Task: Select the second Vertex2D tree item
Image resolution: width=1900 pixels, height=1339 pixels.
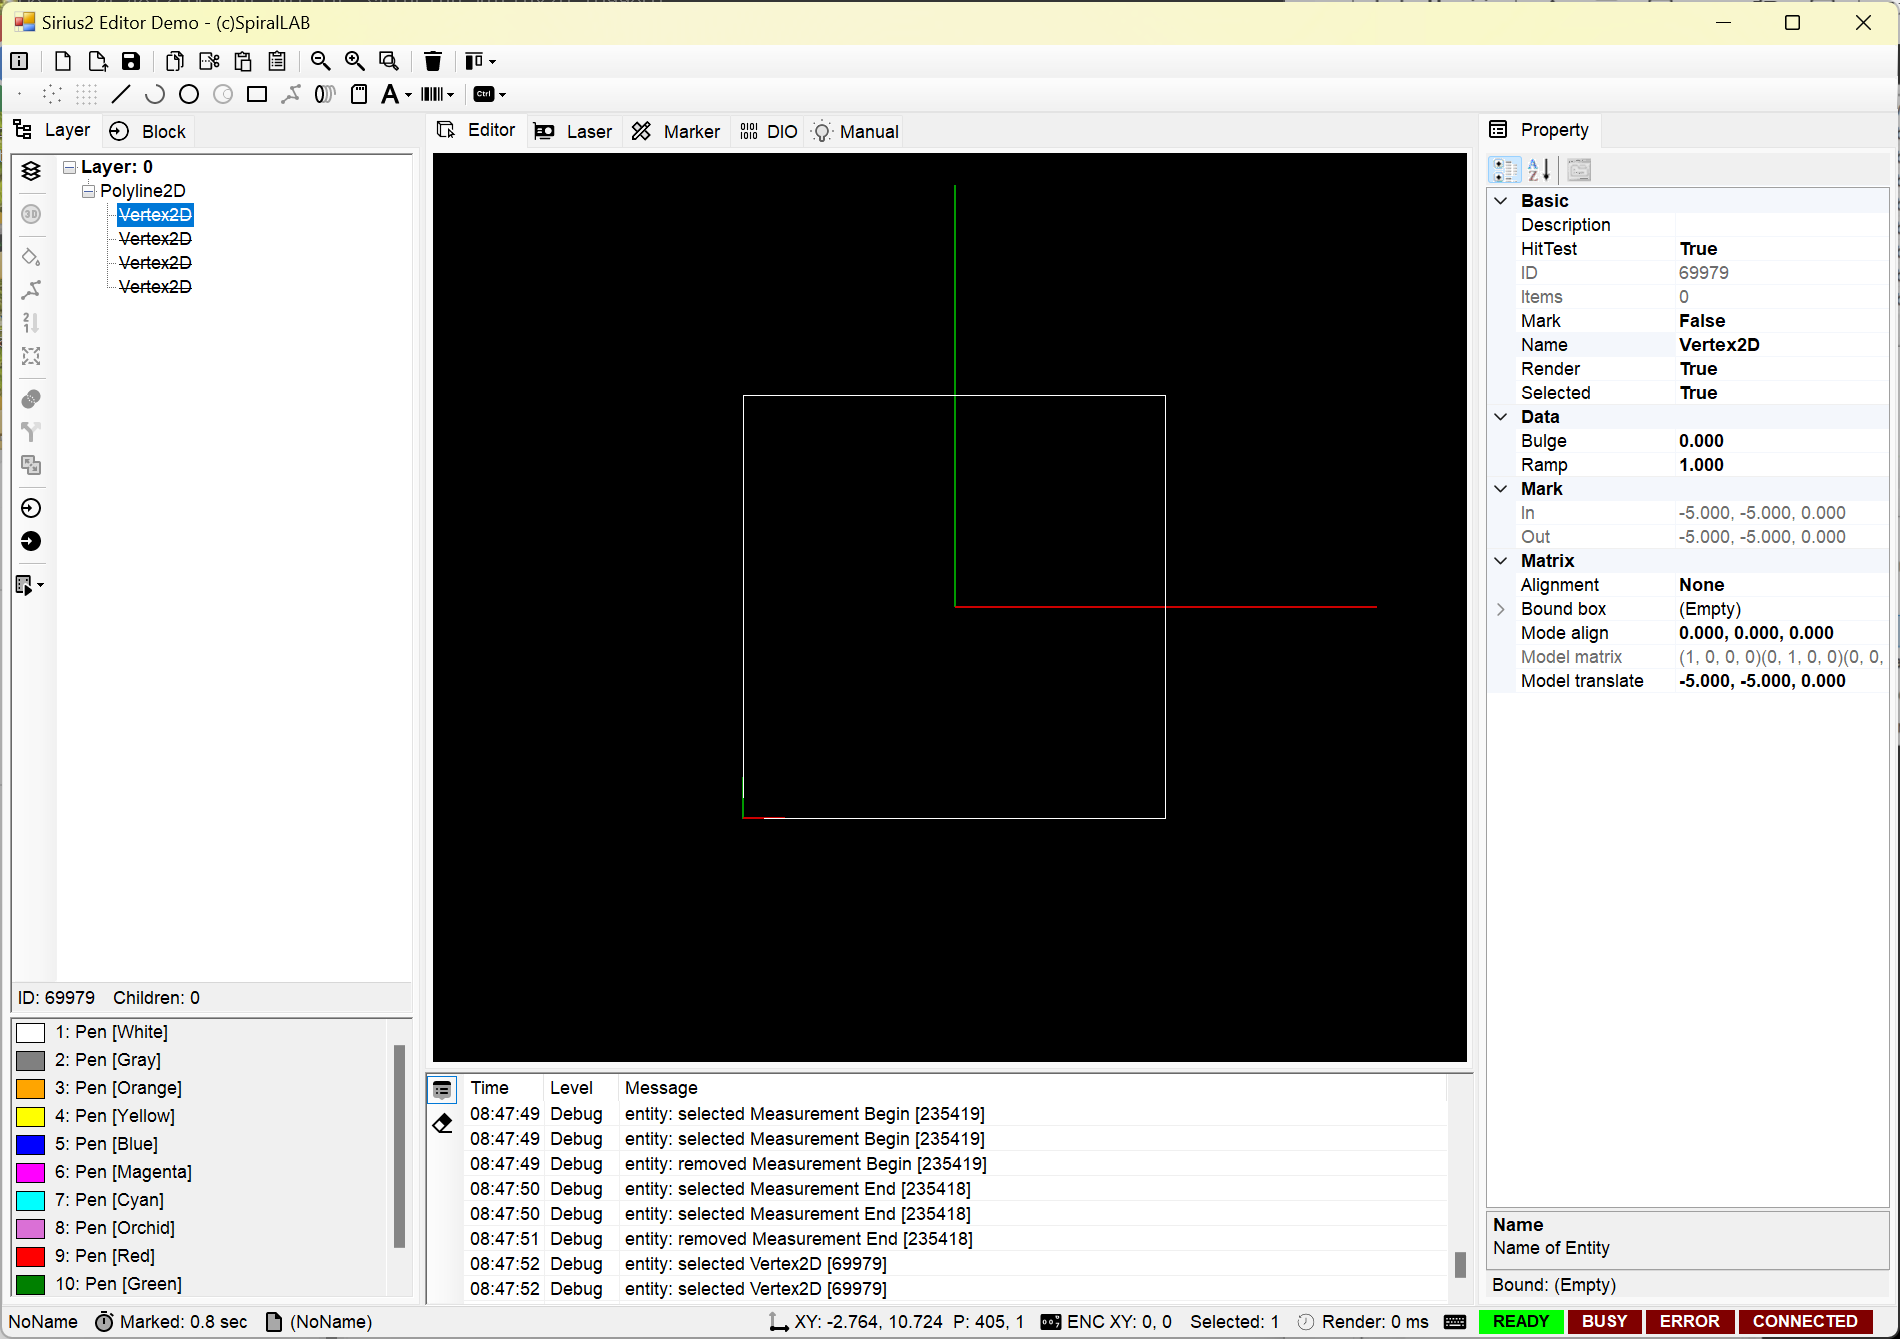Action: pos(155,239)
